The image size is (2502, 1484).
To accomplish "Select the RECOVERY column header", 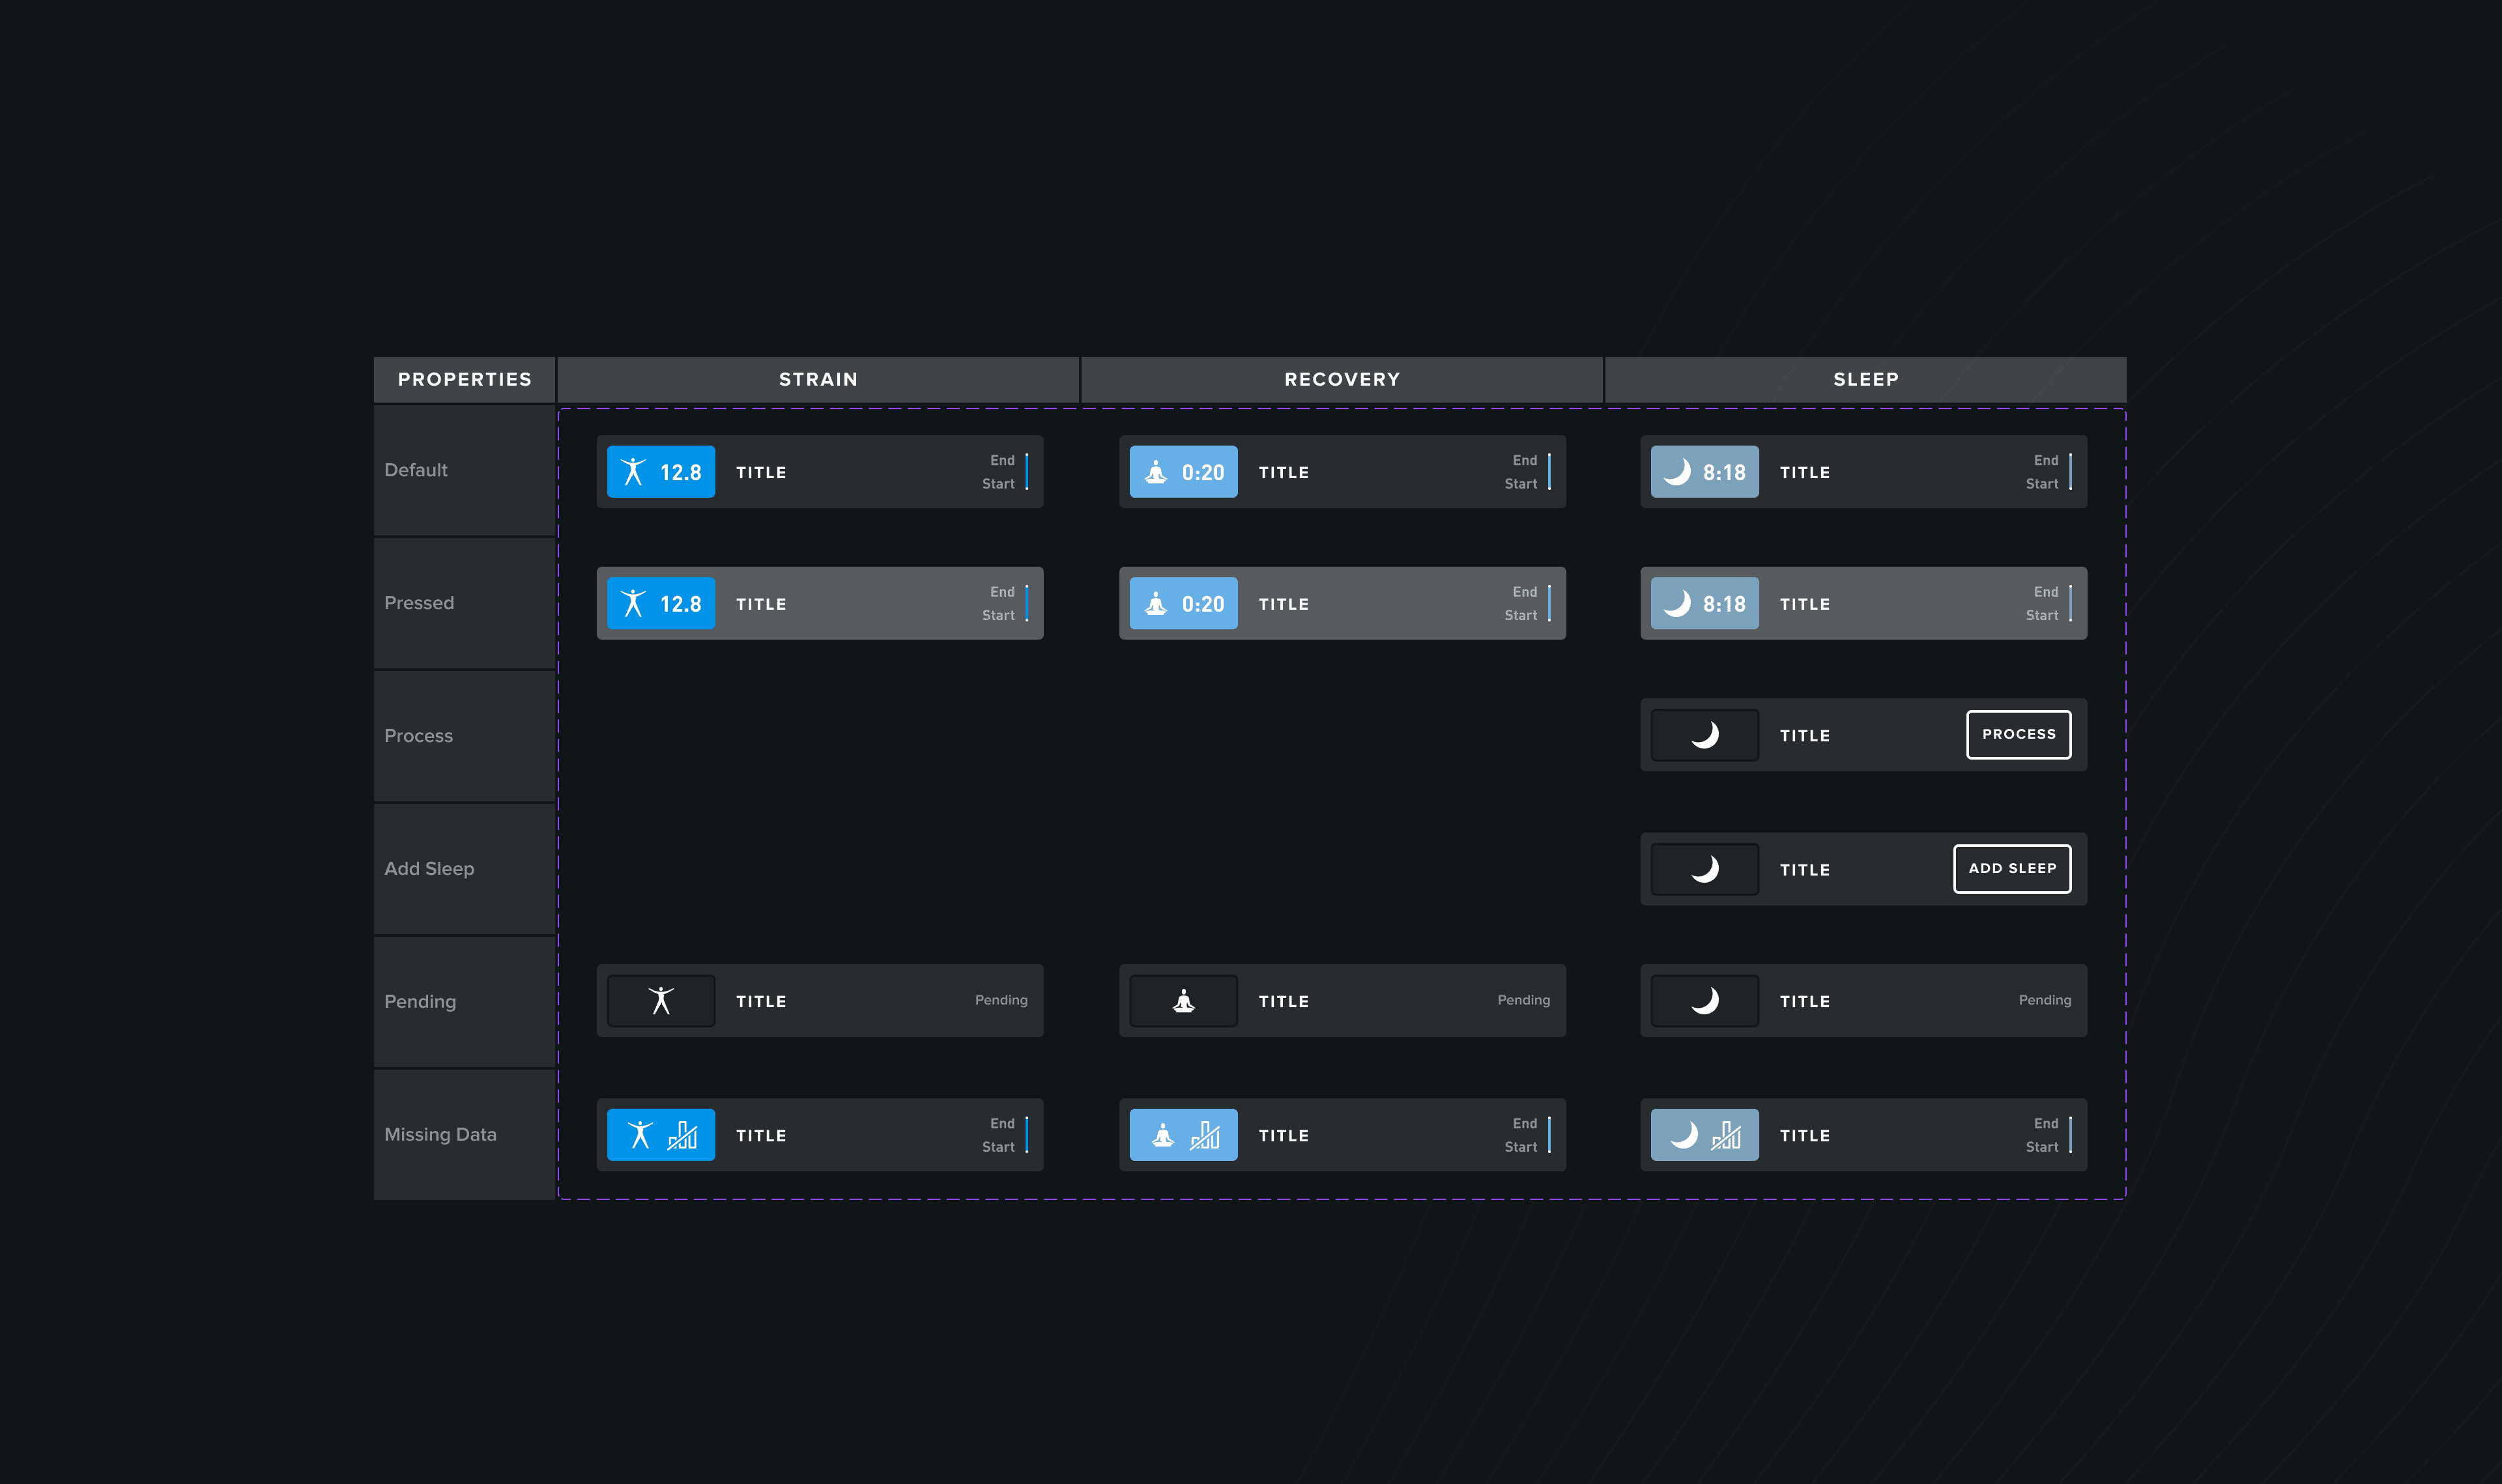I will click(x=1342, y=379).
